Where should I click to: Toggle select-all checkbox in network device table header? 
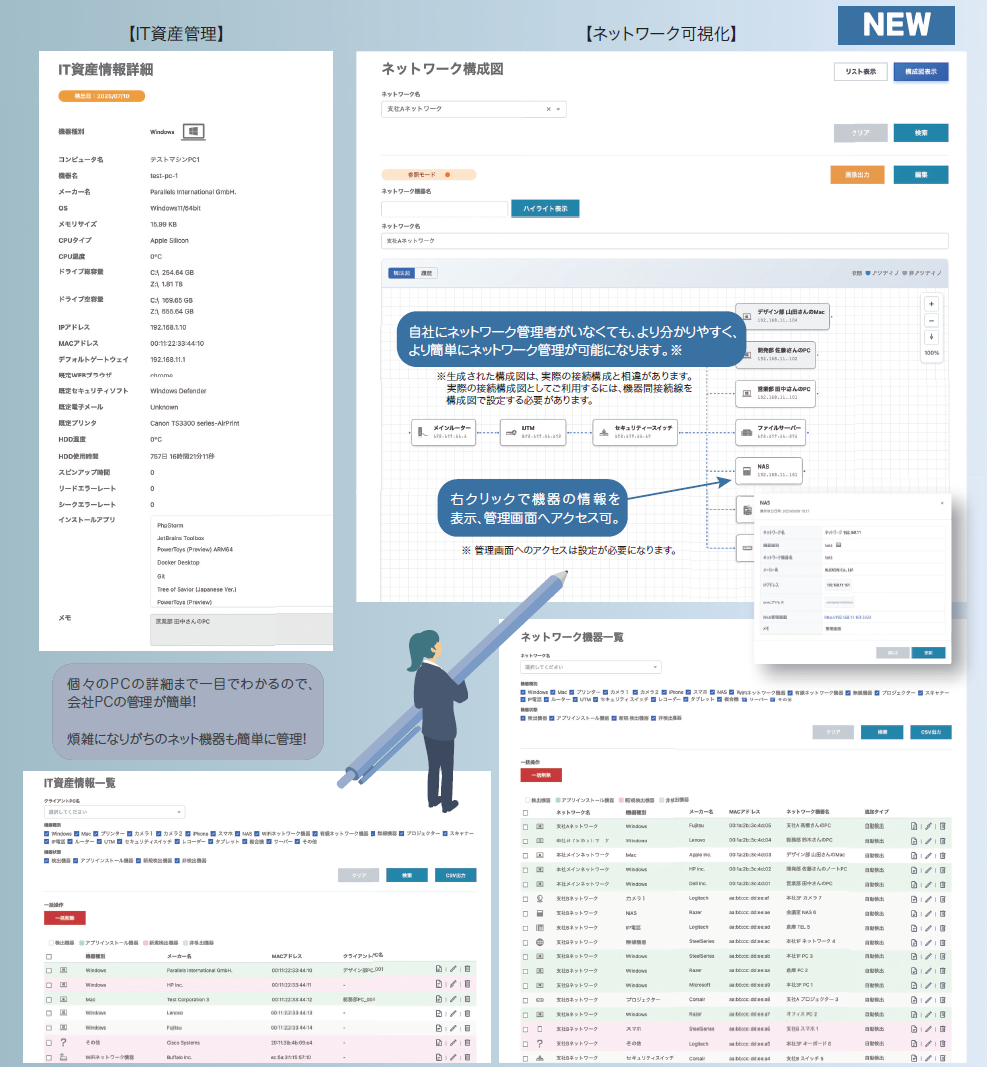(x=526, y=812)
